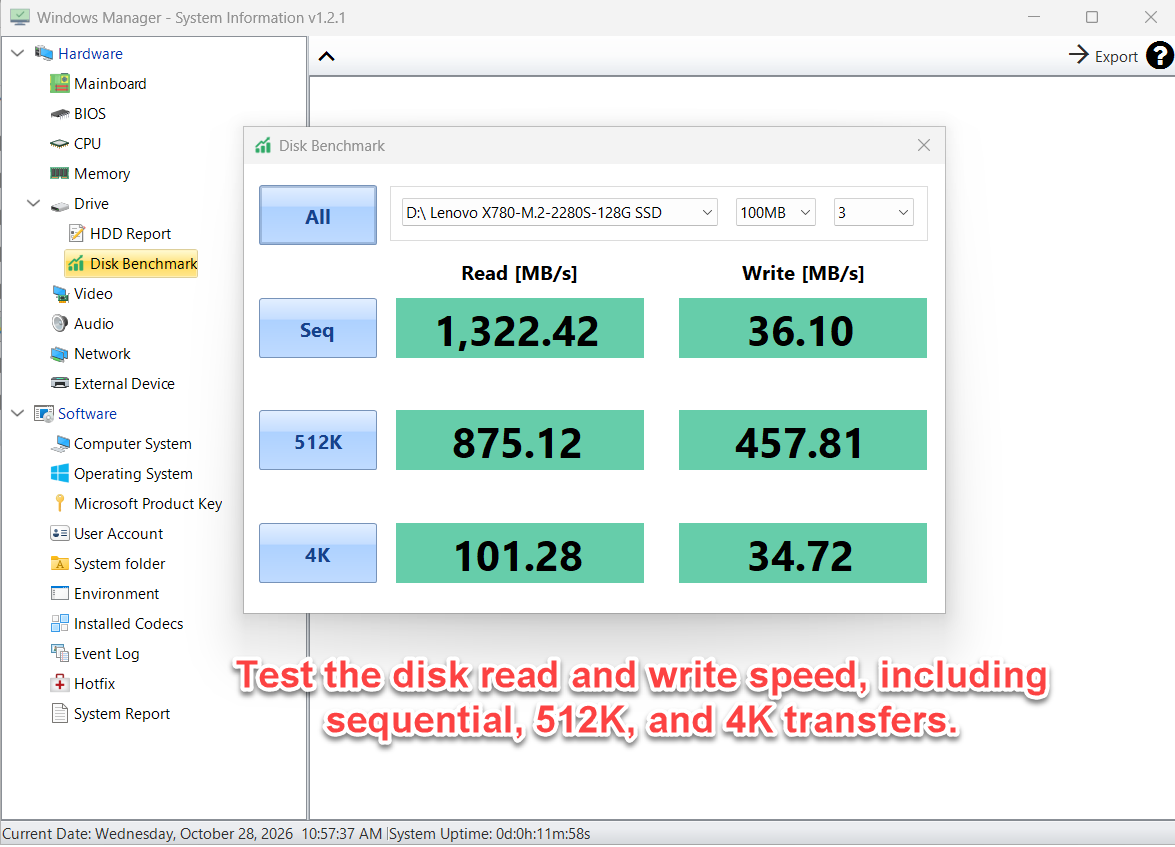The image size is (1175, 847).
Task: Click the Computer System icon
Action: pyautogui.click(x=59, y=444)
